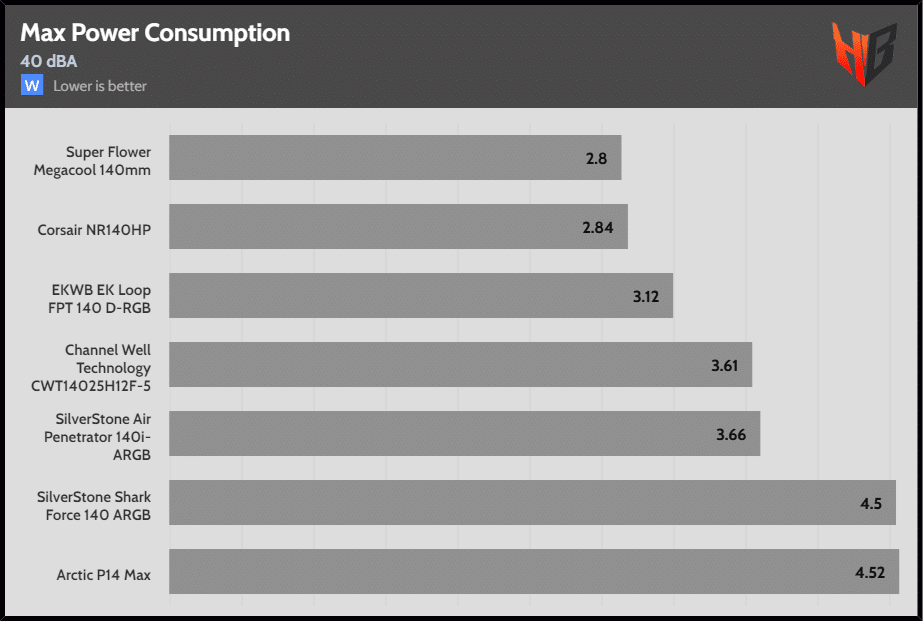This screenshot has width=923, height=621.
Task: Click the 3.12 value on the chart
Action: point(647,297)
